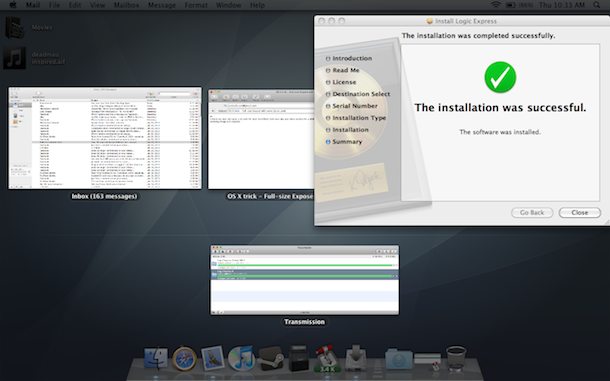Open the Movies desktop icon
Viewport: 610px width, 381px height.
[15, 27]
